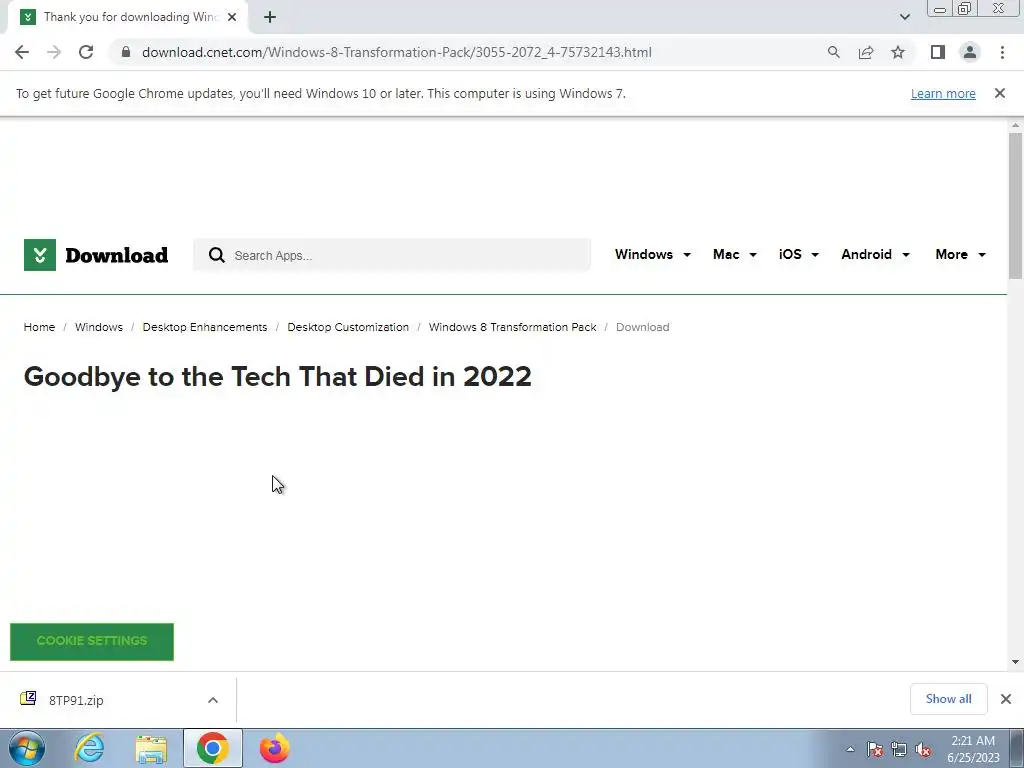Screen dimensions: 1024x768
Task: Click the scrollbar down arrow
Action: pos(1016,662)
